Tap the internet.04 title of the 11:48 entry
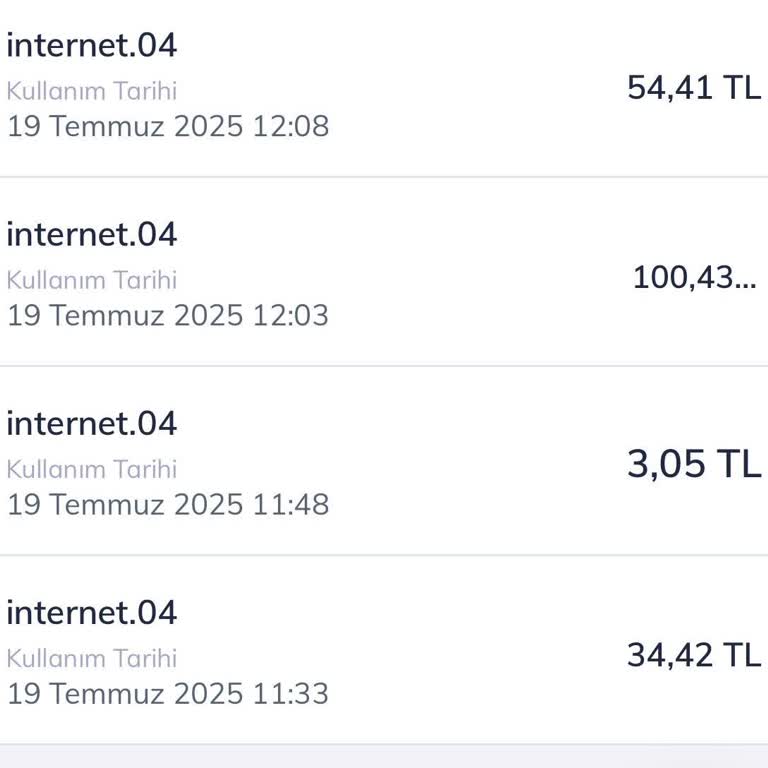This screenshot has width=768, height=768. coord(92,423)
